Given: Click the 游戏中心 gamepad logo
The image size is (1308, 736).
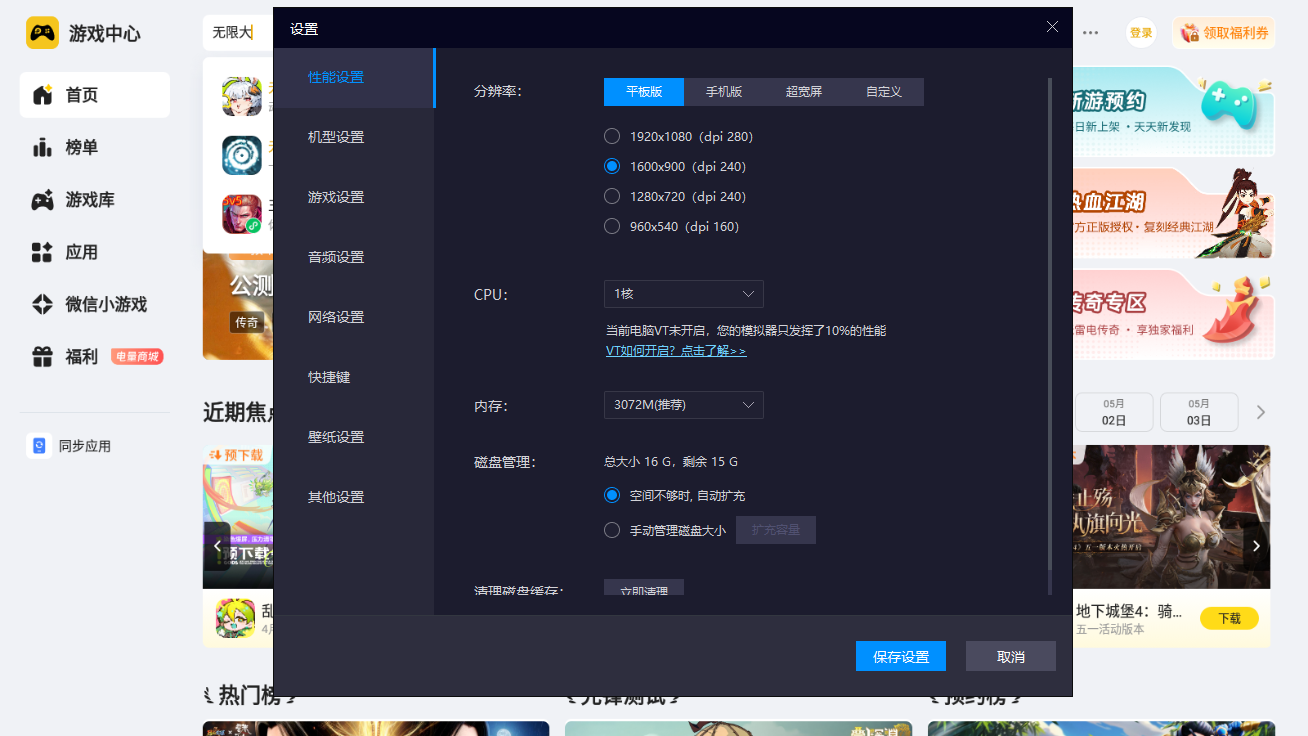Looking at the screenshot, I should [42, 33].
